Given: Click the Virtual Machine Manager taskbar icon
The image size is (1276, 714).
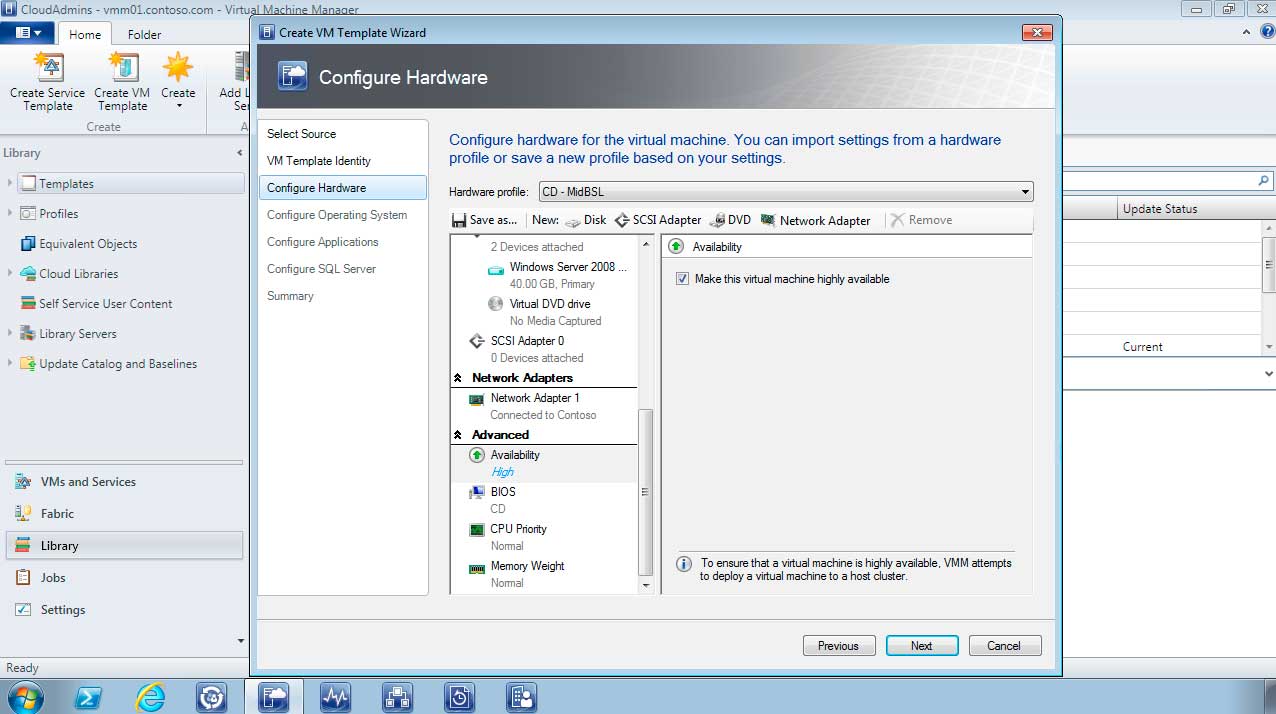Looking at the screenshot, I should tap(273, 697).
